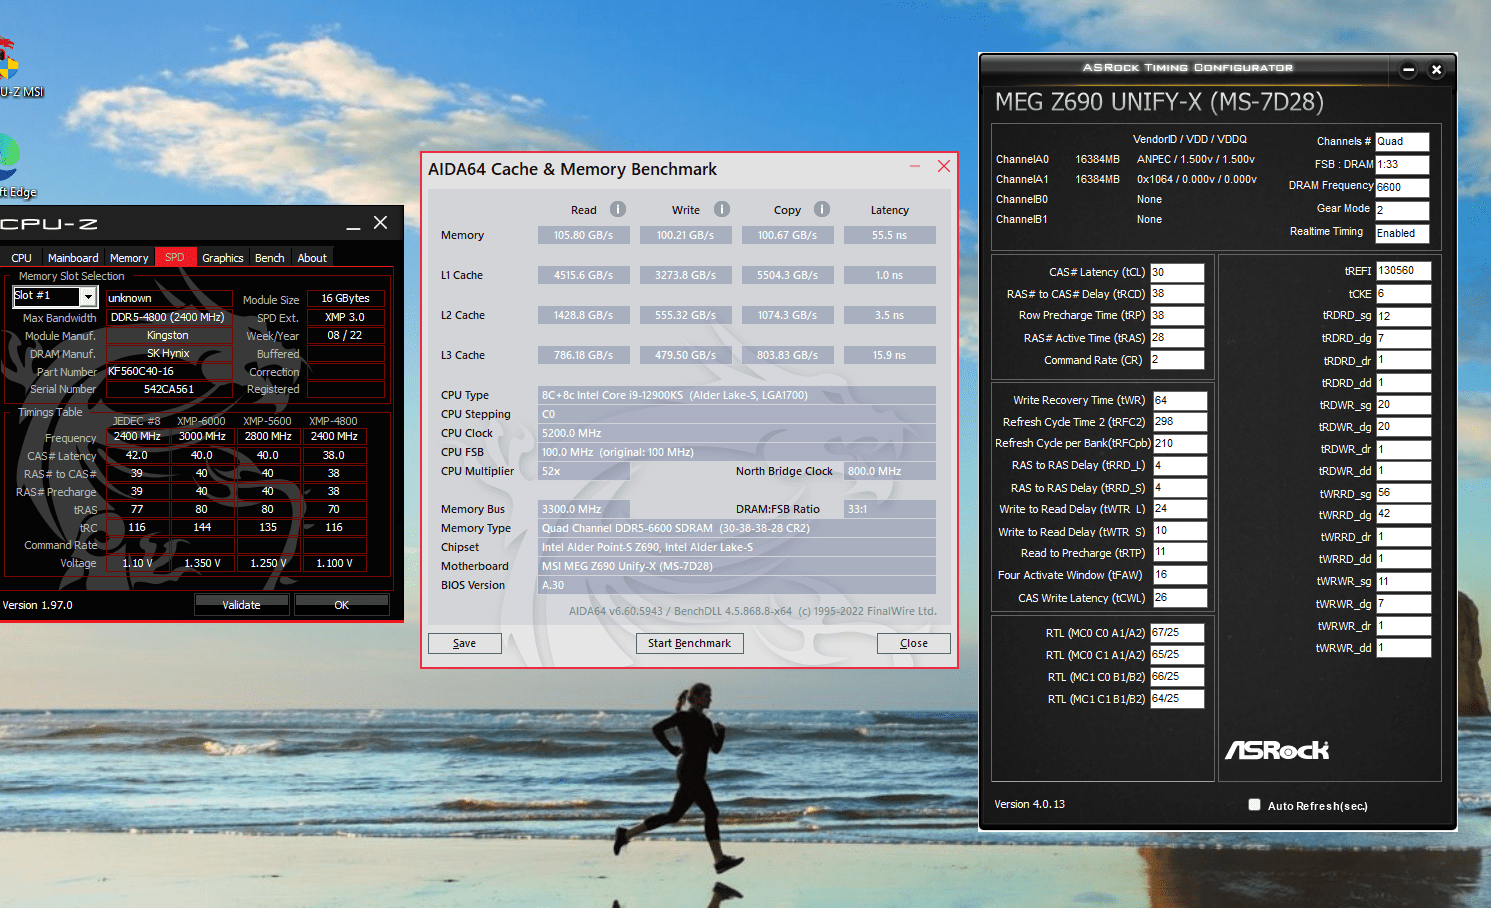This screenshot has height=908, width=1491.
Task: Click the ASRock logo in Timing Configurator
Action: (1277, 750)
